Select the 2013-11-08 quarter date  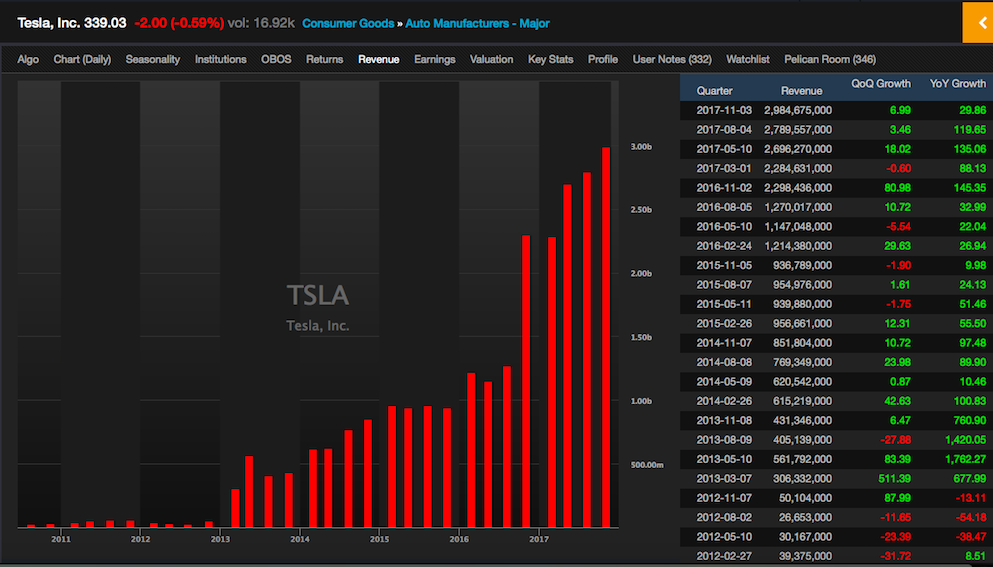[724, 421]
